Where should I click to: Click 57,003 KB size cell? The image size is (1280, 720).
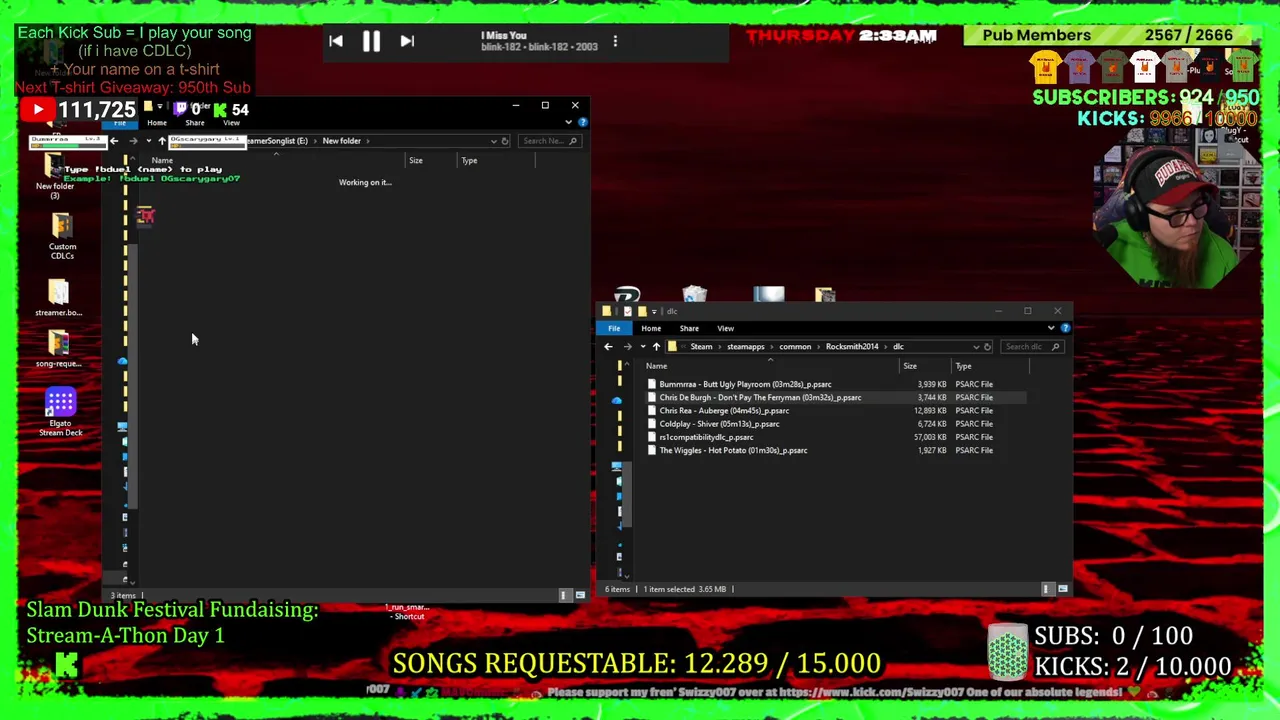[x=931, y=437]
